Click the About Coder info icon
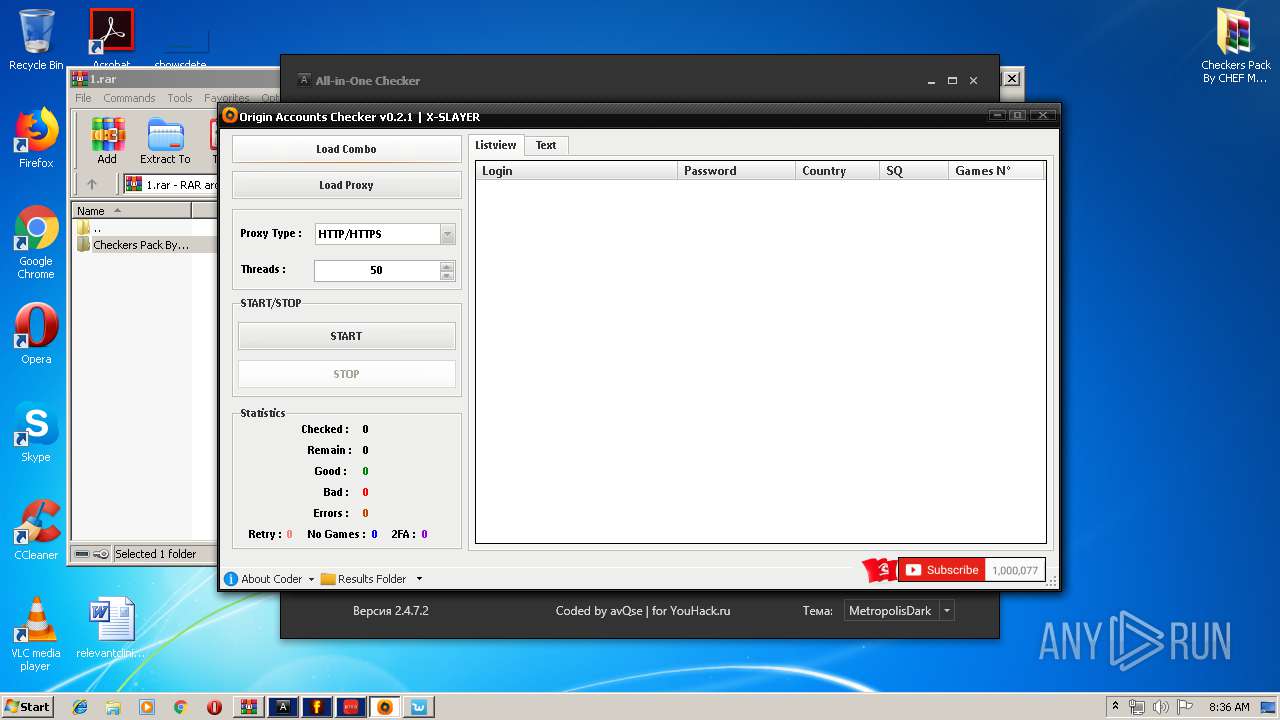 [x=231, y=579]
